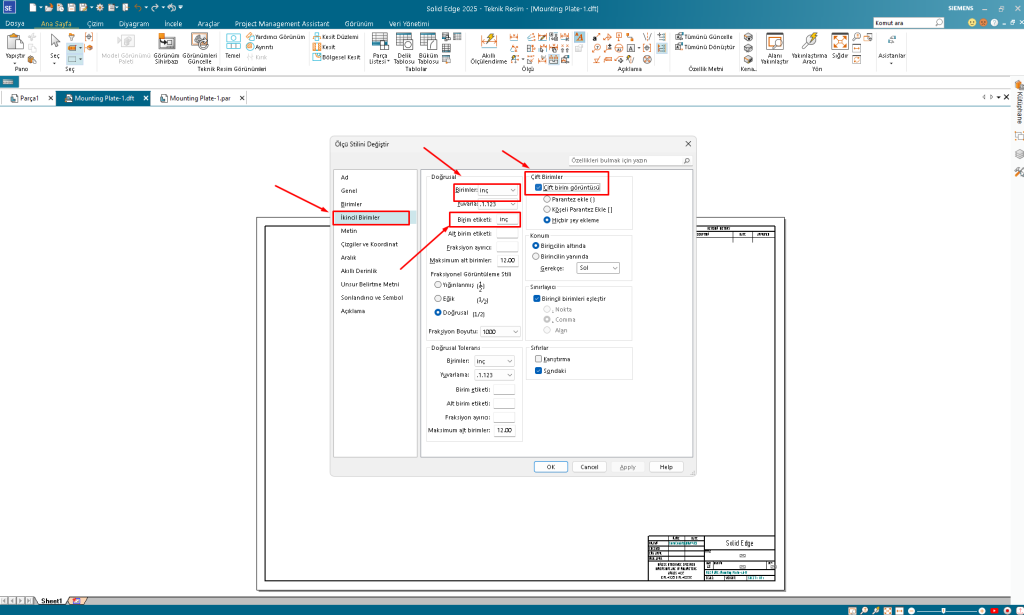This screenshot has height=615, width=1024.
Task: Click the Akıllı Ölçülendirme dimension tool
Action: pyautogui.click(x=488, y=44)
